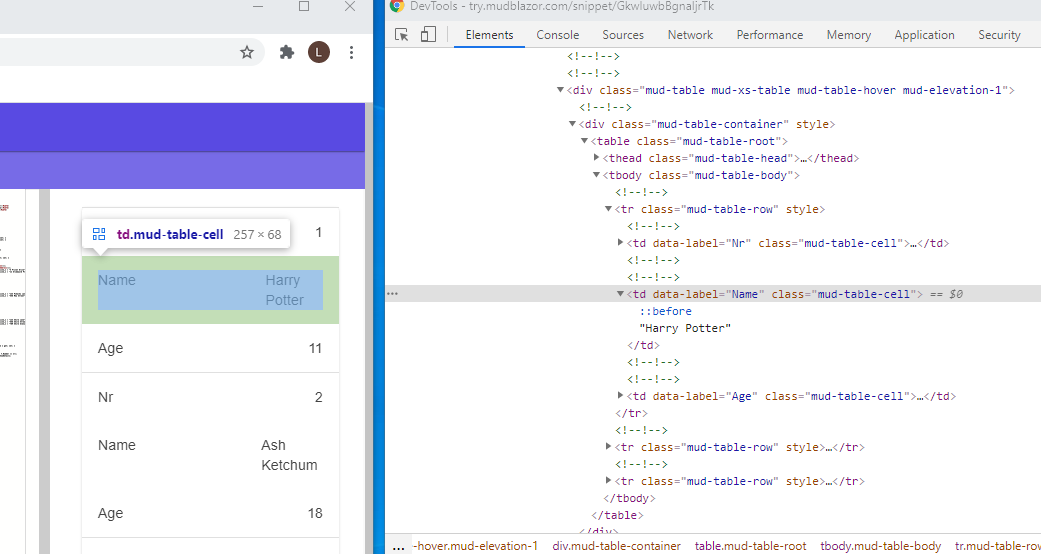This screenshot has width=1041, height=554.
Task: Select the closing </tbody> tag
Action: pyautogui.click(x=629, y=498)
